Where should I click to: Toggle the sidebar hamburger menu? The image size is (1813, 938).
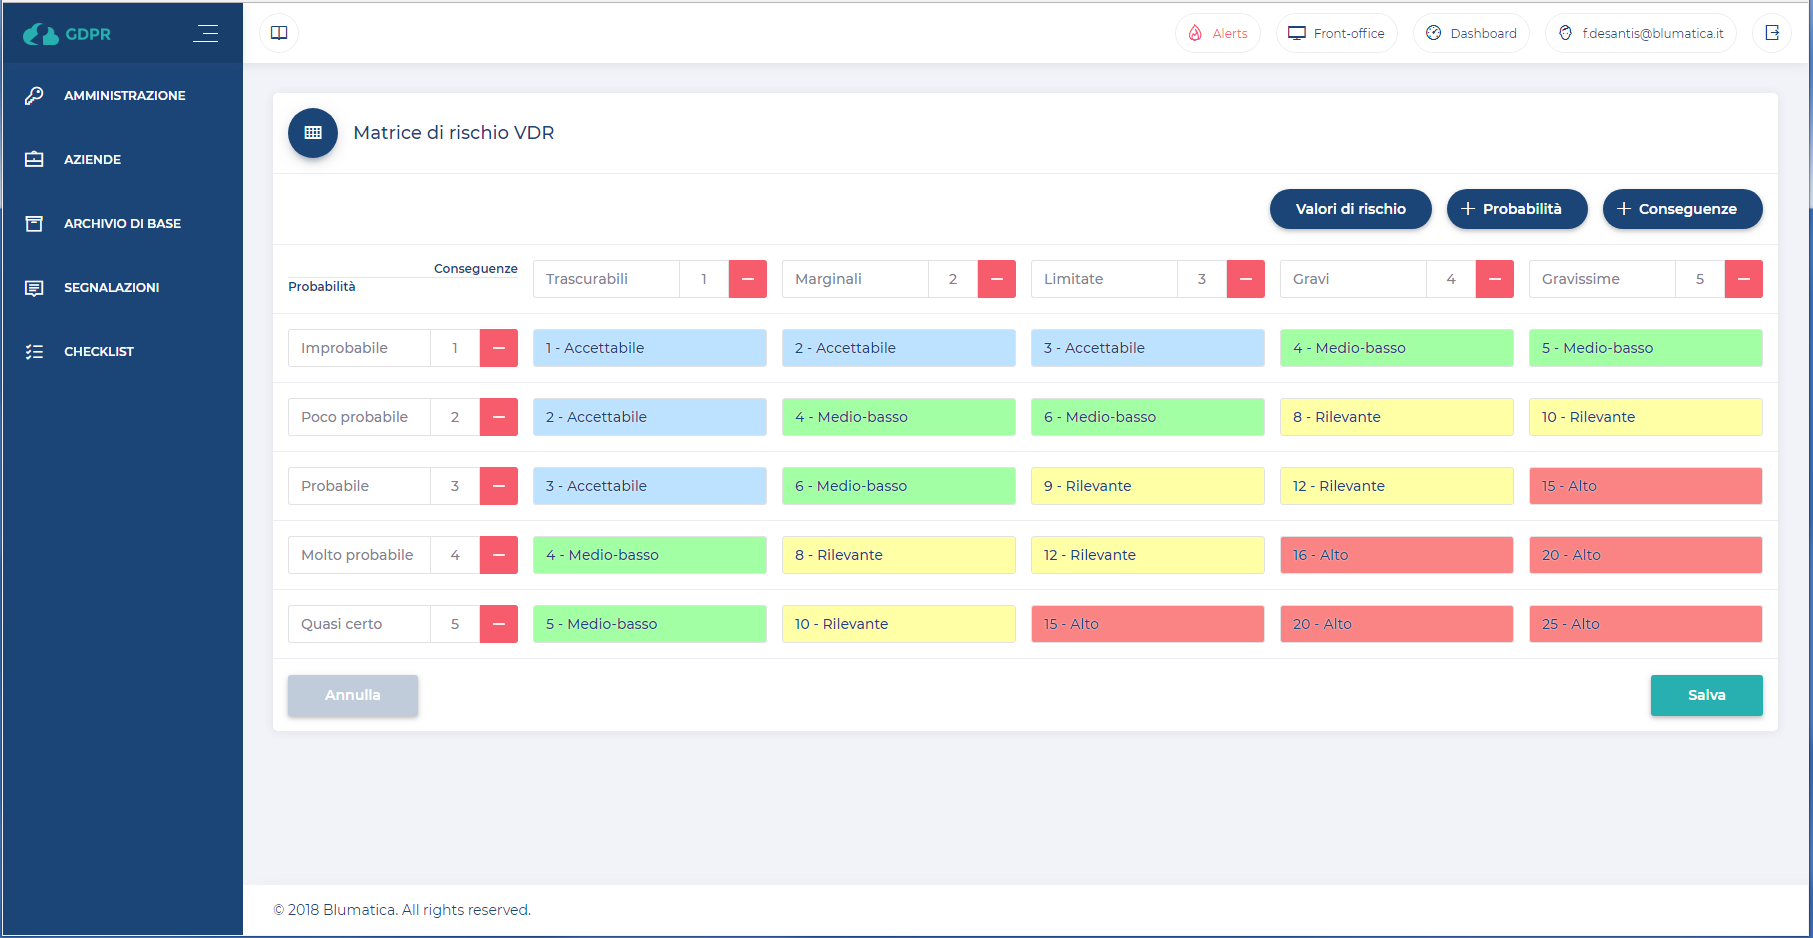(x=206, y=33)
